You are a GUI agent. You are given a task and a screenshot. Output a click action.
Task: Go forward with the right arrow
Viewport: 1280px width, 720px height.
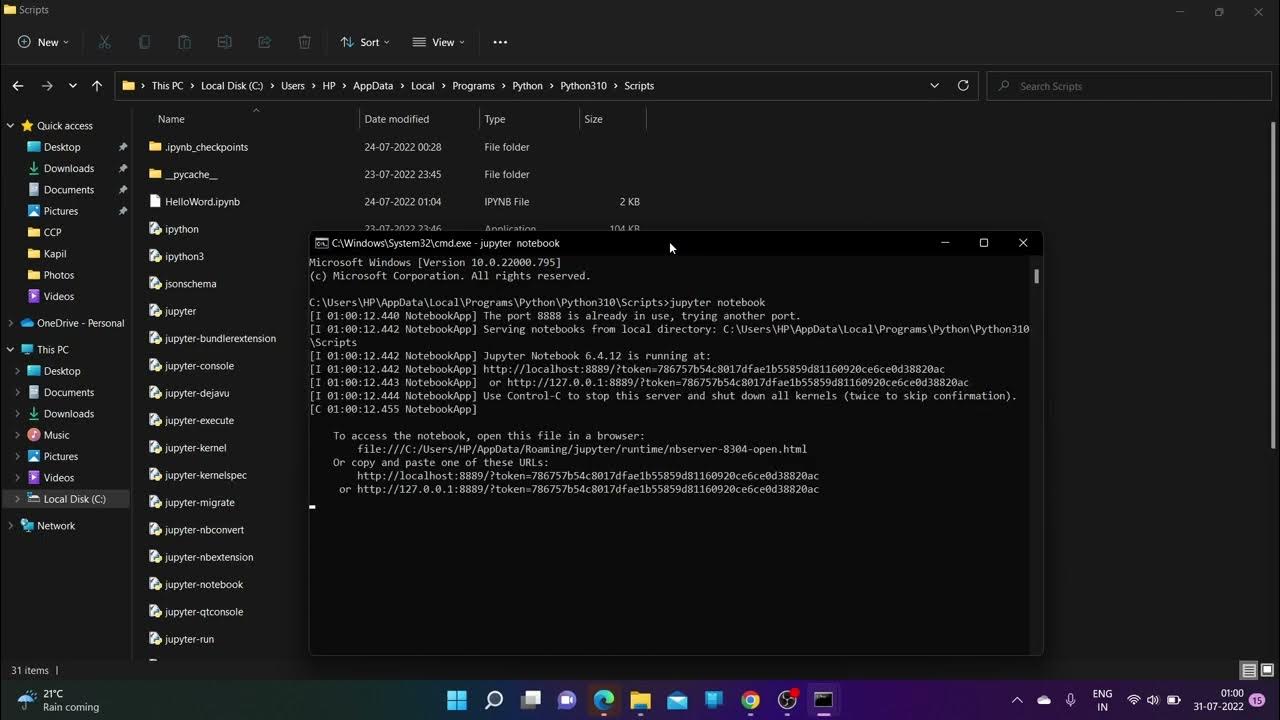tap(46, 86)
